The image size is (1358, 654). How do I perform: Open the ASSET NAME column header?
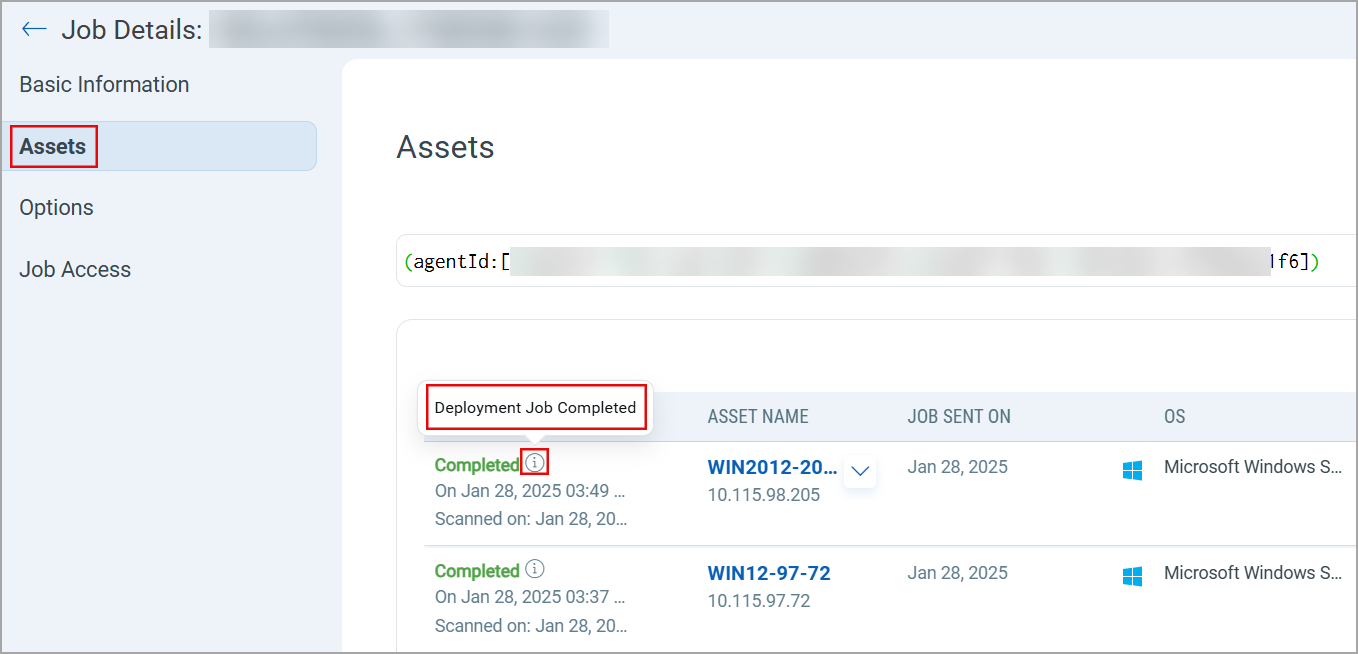(x=758, y=416)
